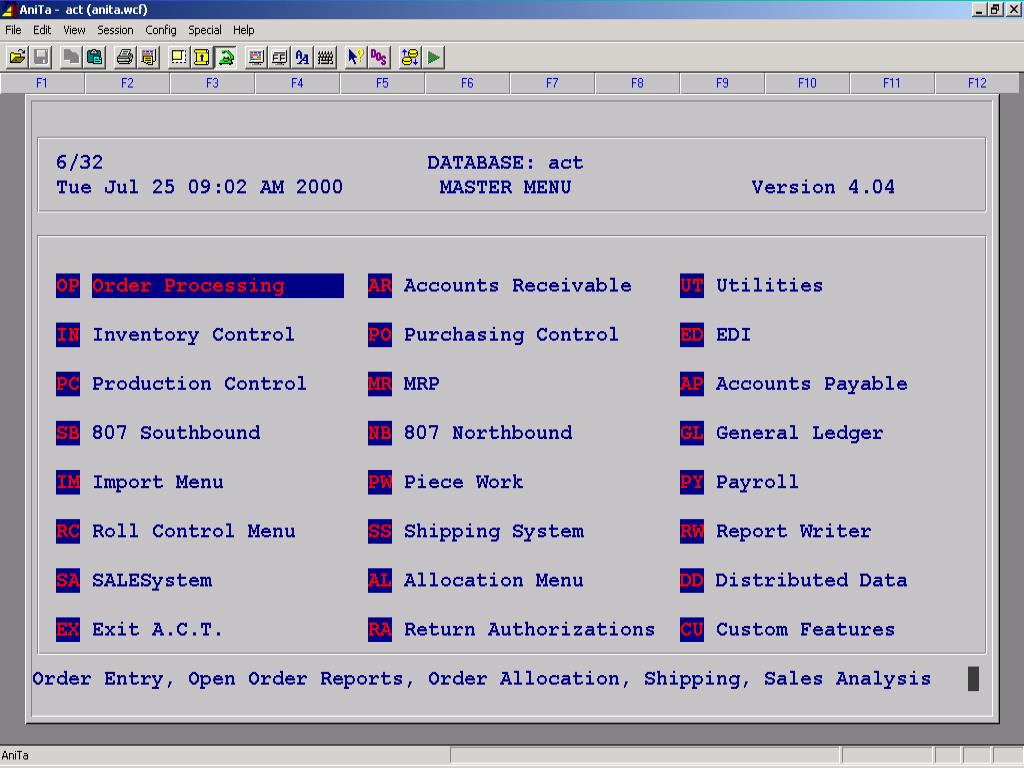1024x768 pixels.
Task: Click the F6 function key button
Action: click(467, 83)
